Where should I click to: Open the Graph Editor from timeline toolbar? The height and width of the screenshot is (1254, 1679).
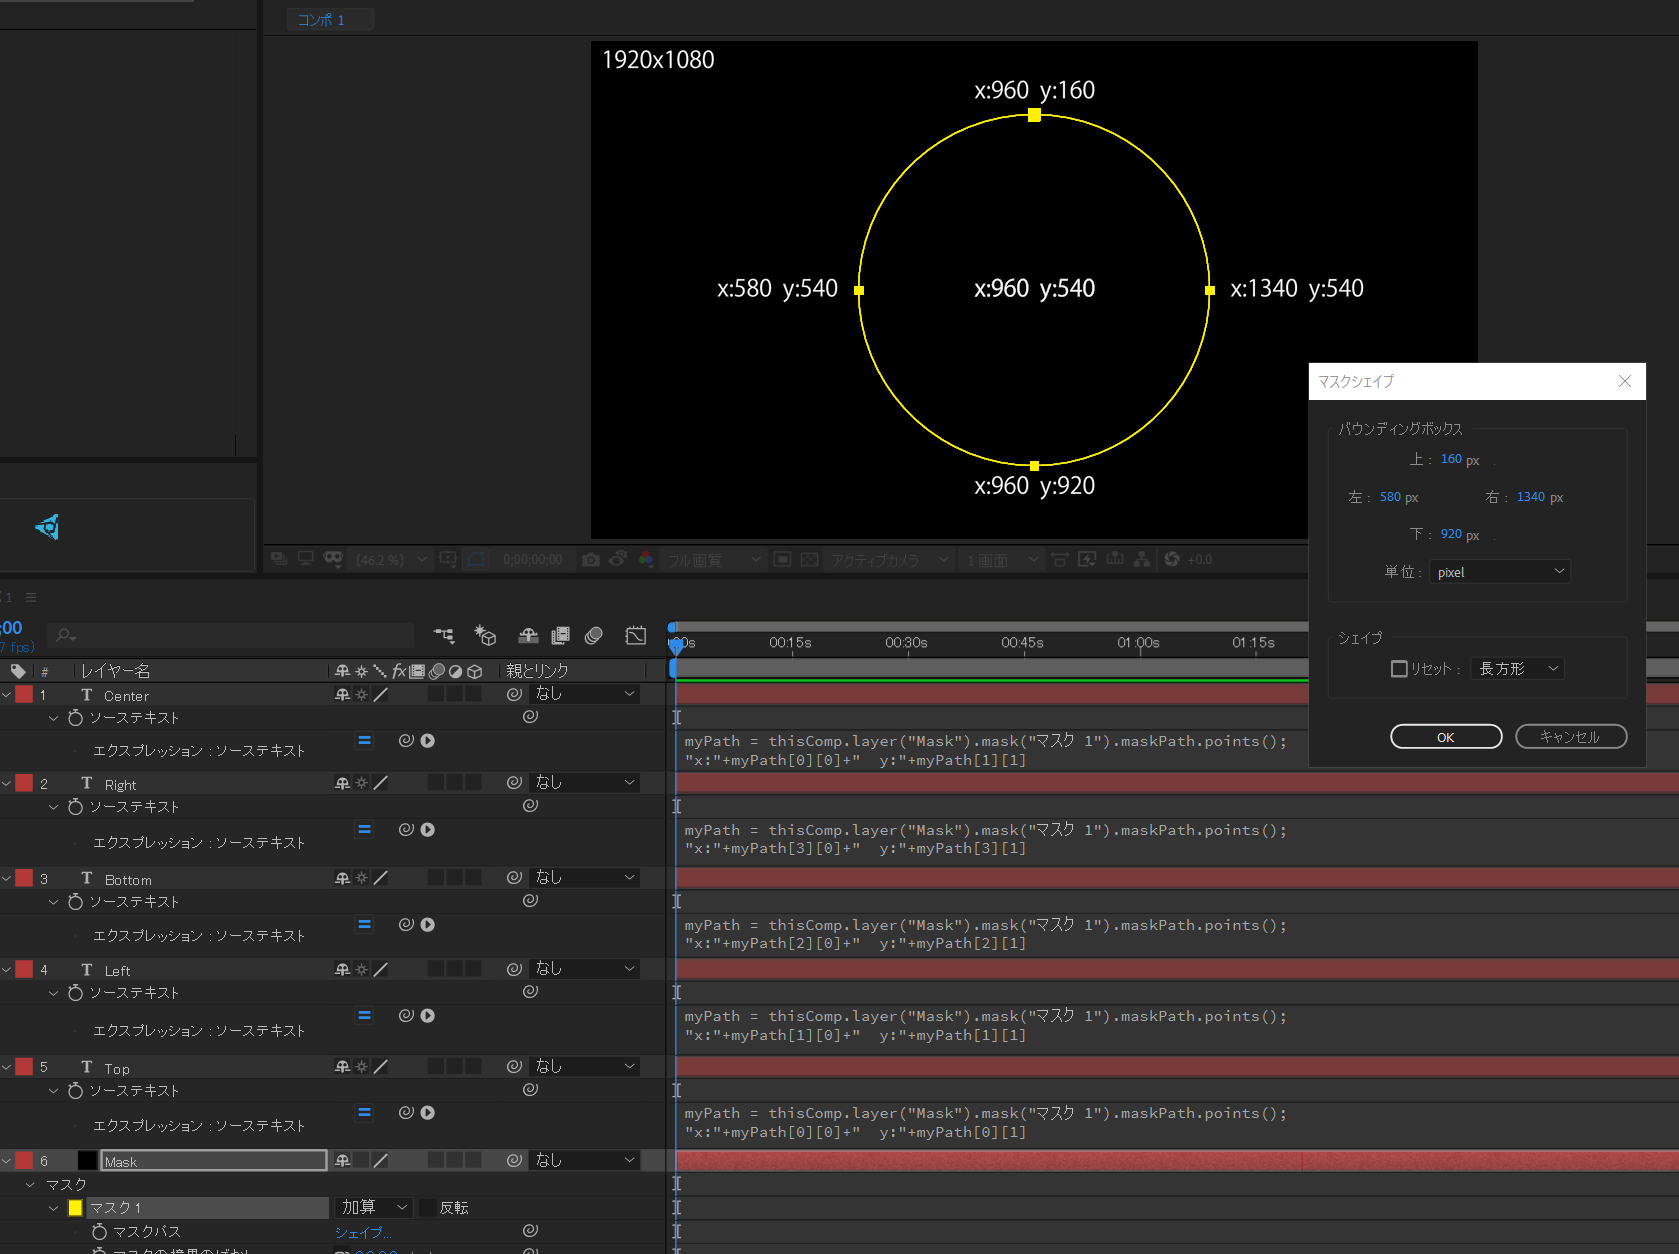coord(636,635)
